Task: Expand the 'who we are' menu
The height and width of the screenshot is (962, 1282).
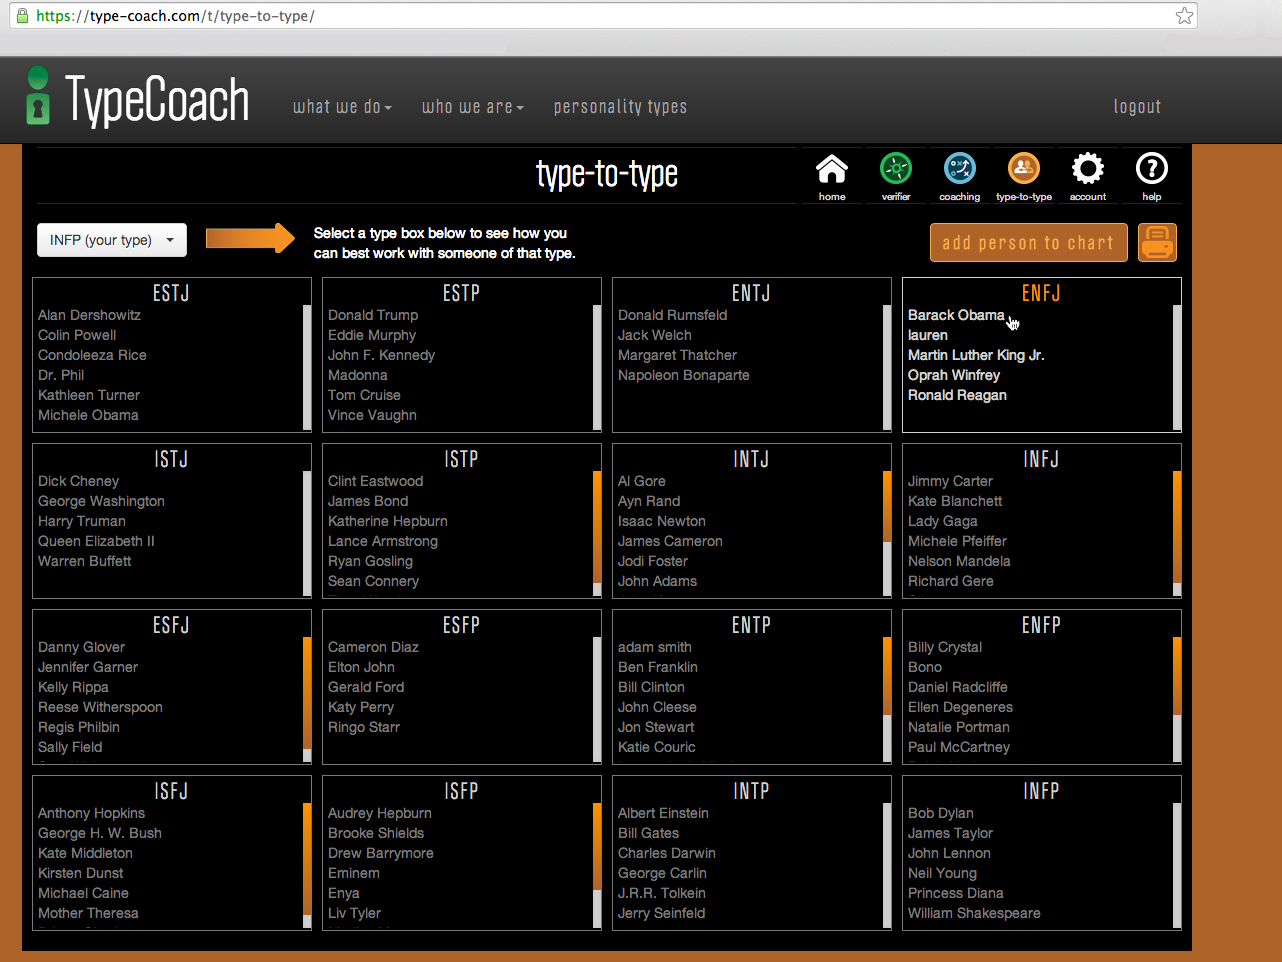Action: tap(473, 107)
